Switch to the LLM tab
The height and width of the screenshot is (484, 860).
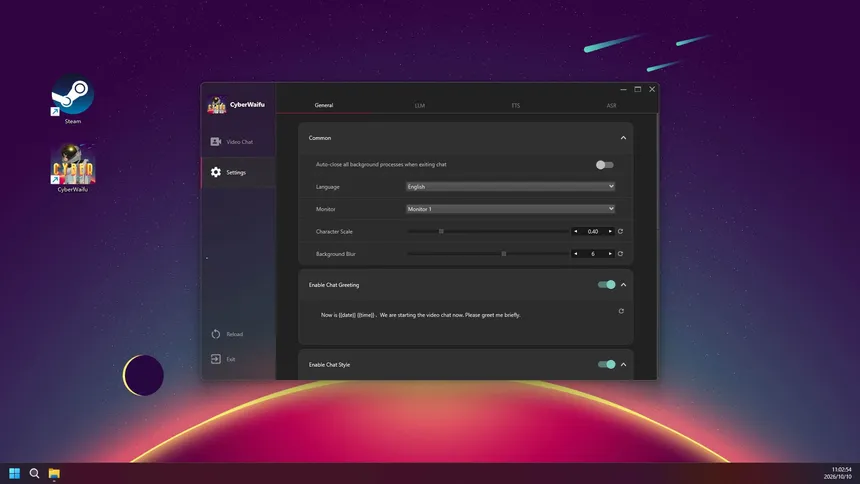pos(420,105)
